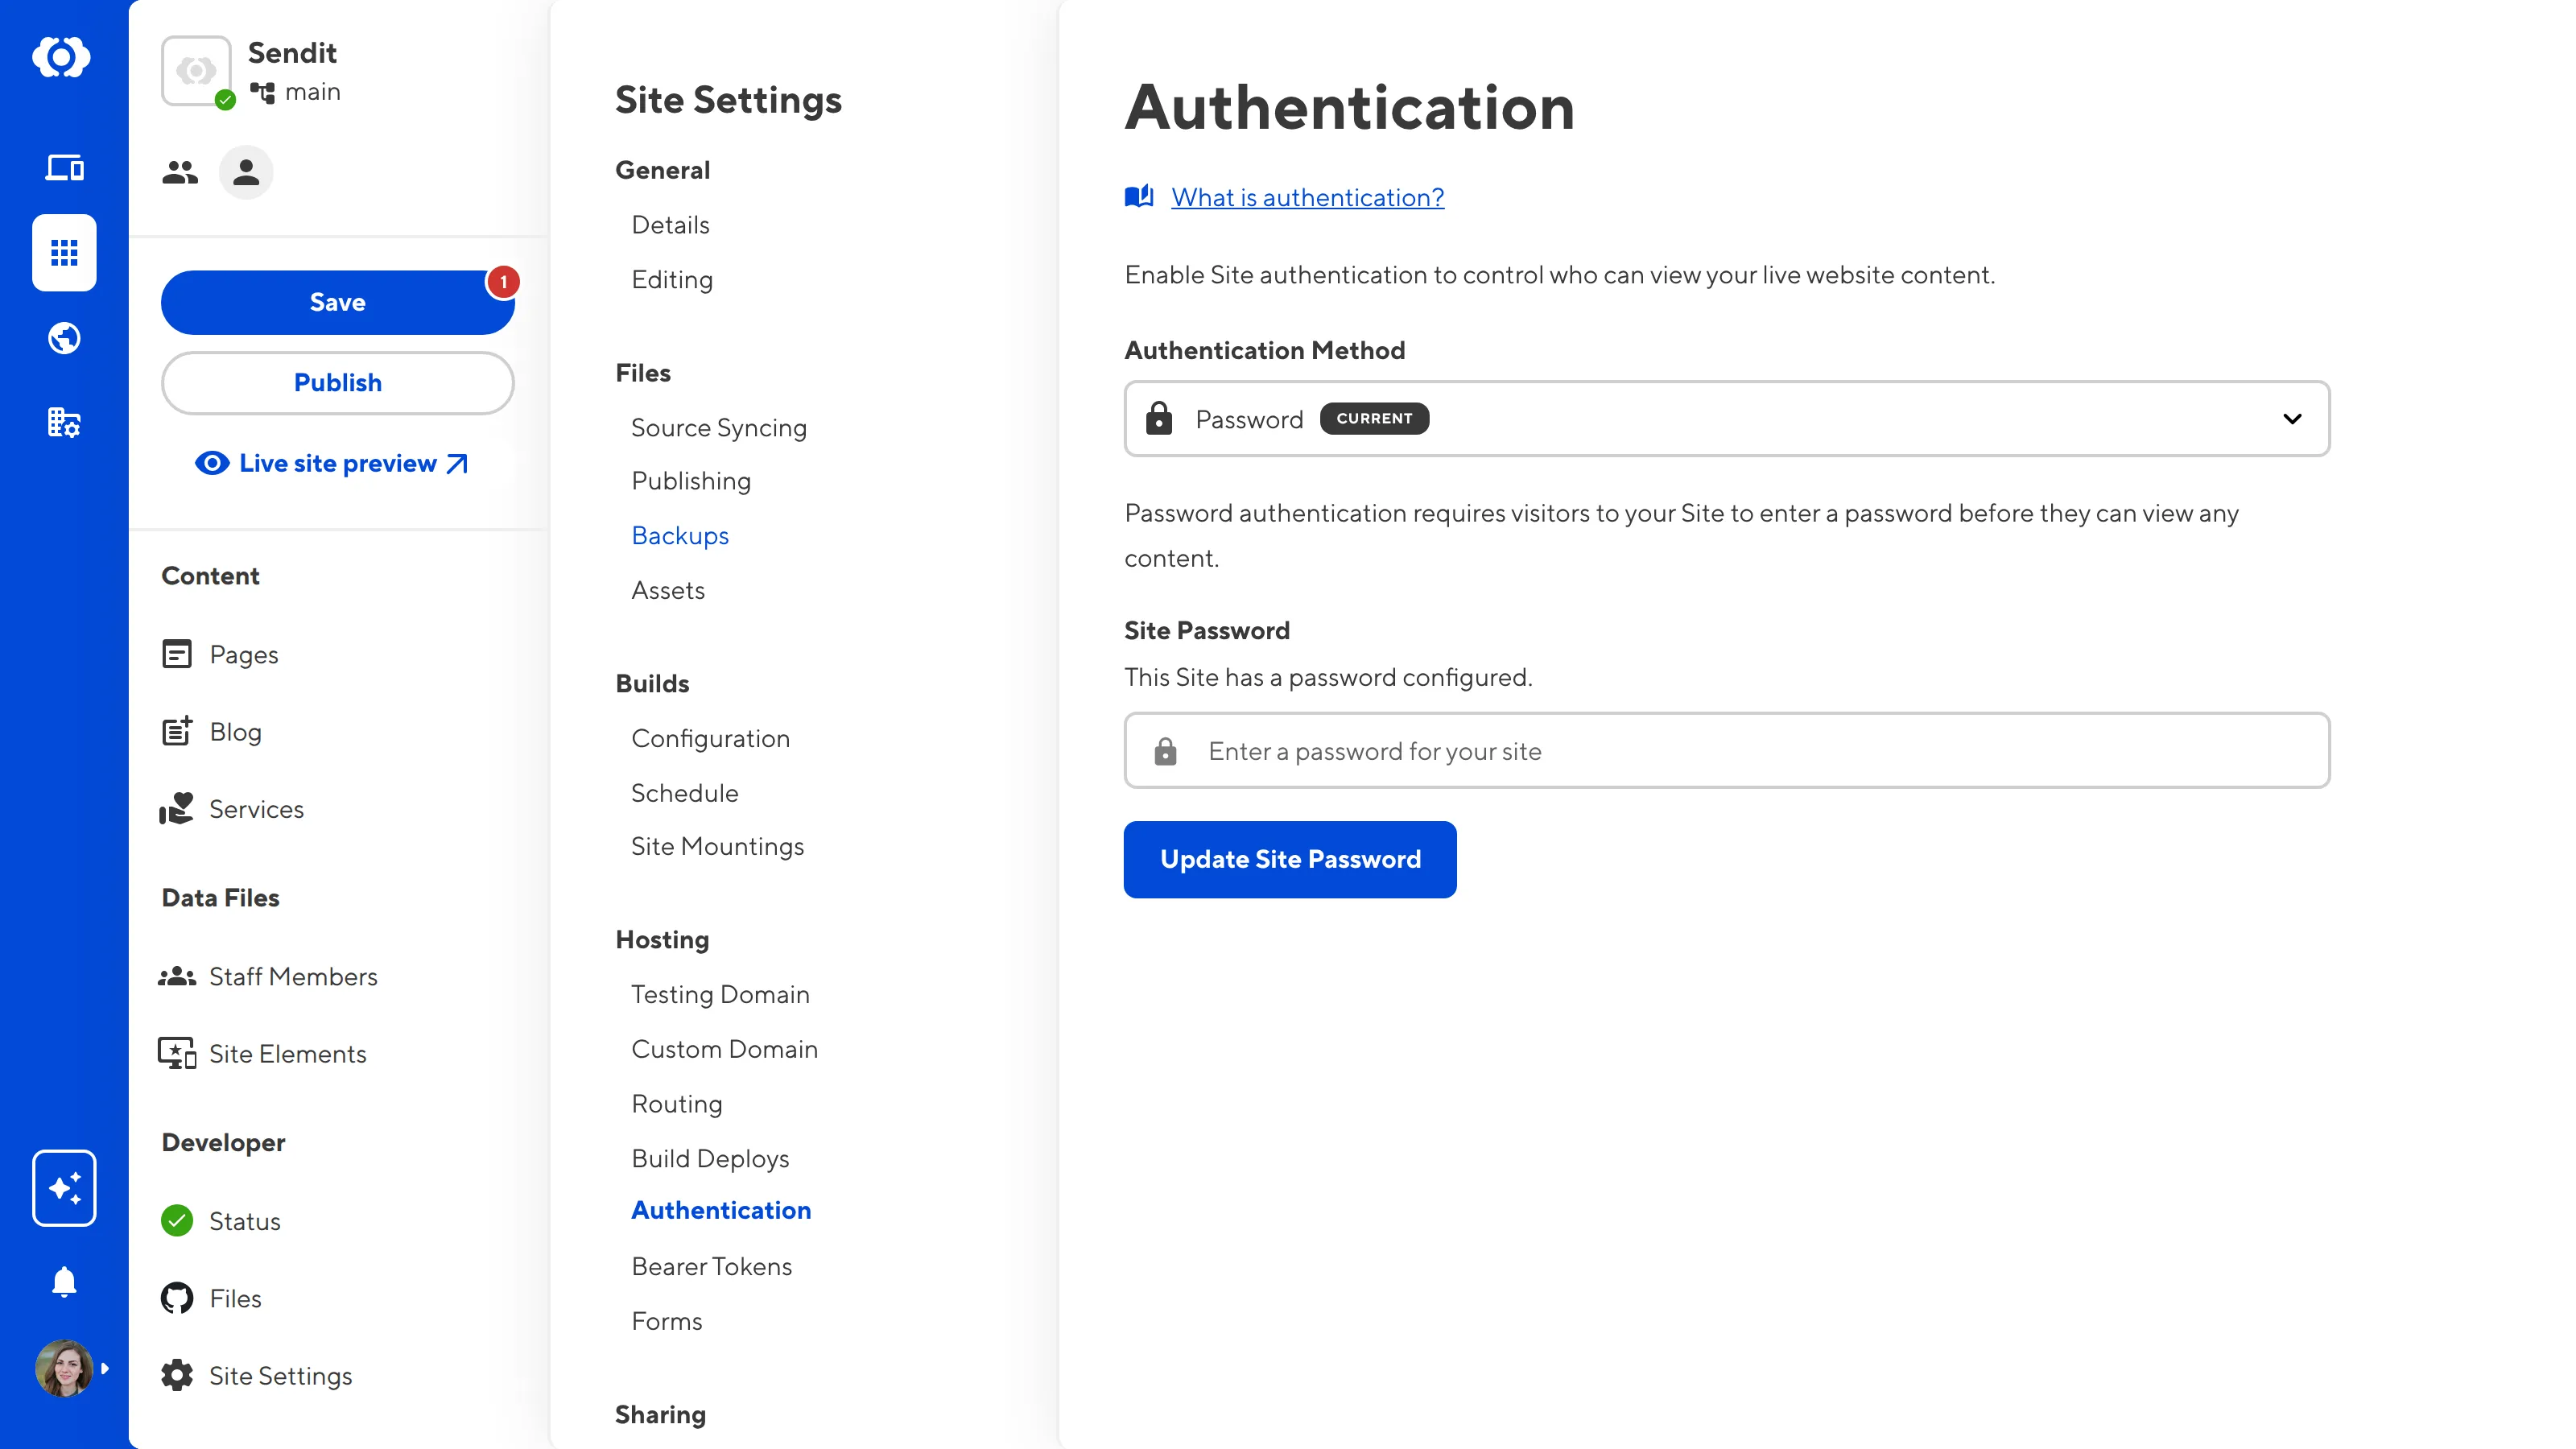Open Custom Domain settings

[x=724, y=1049]
